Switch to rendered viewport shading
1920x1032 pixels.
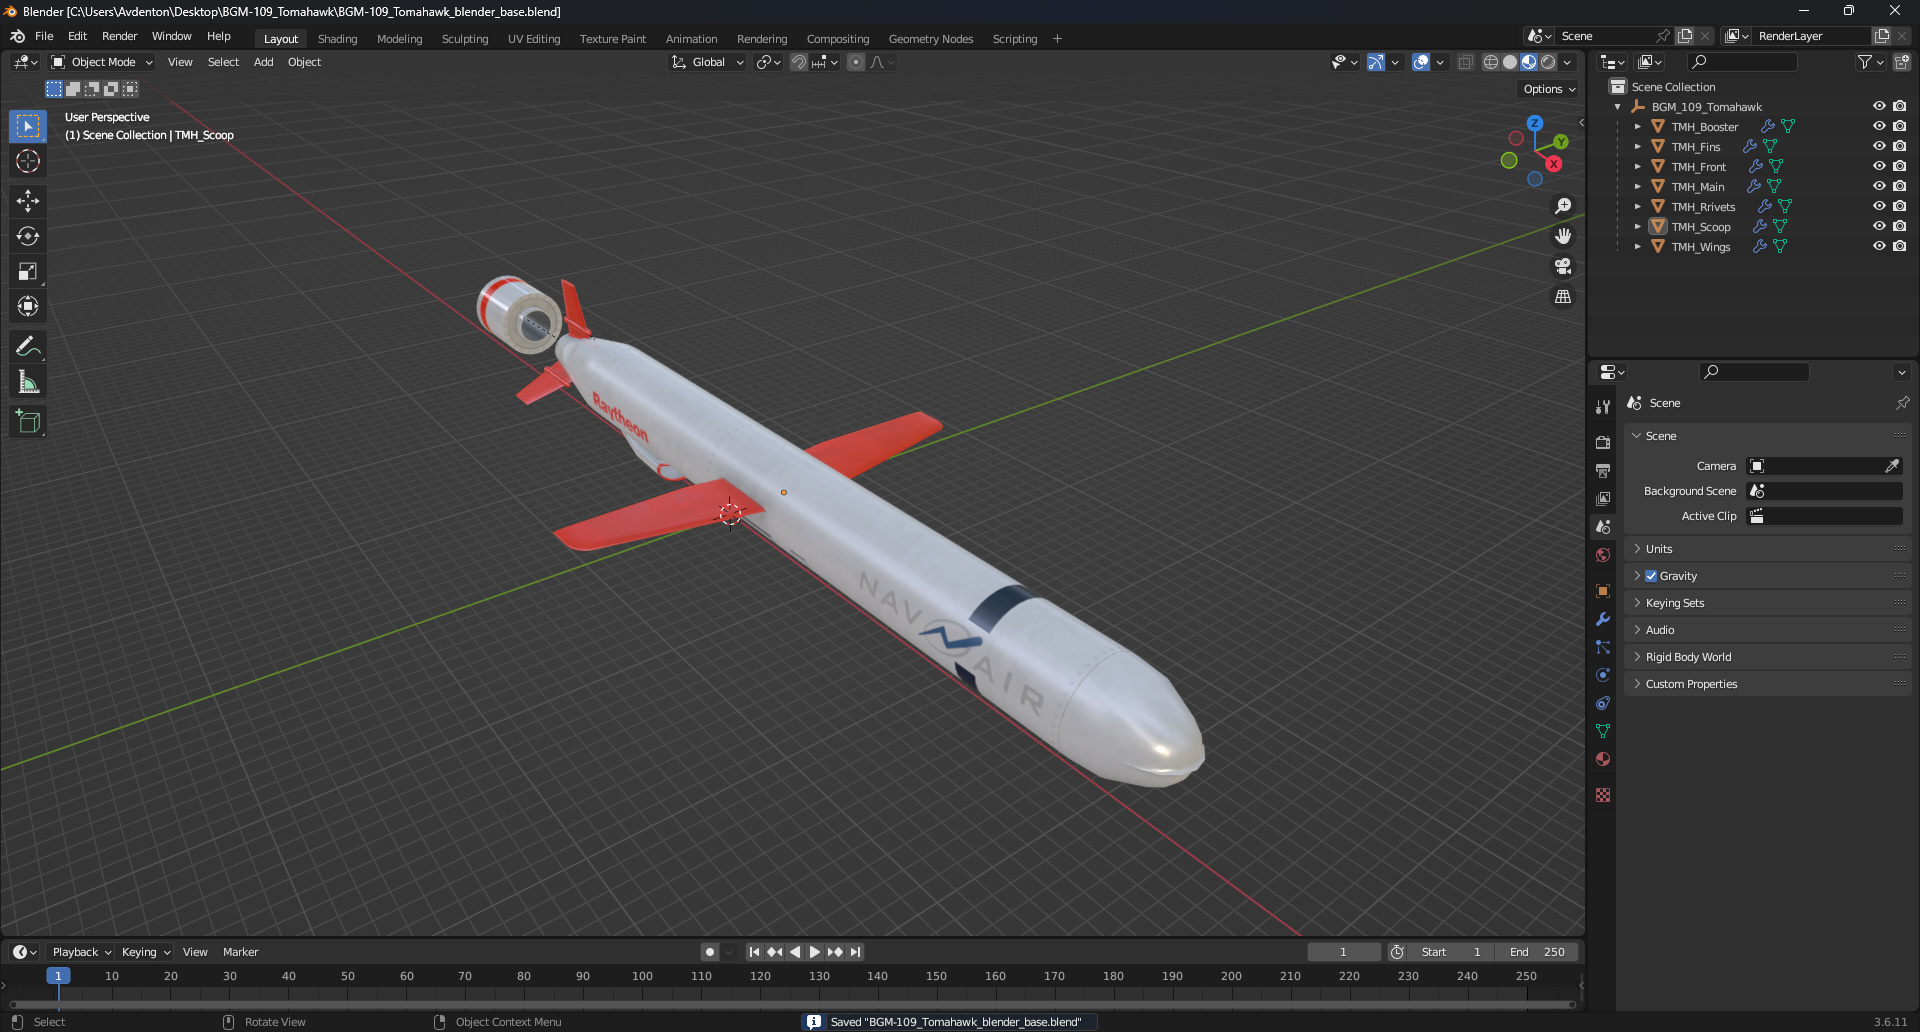[x=1548, y=62]
